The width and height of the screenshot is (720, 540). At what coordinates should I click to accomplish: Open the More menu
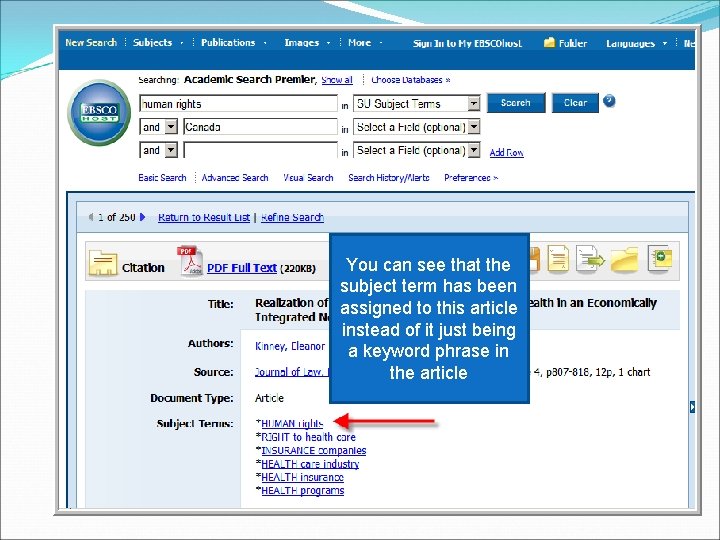359,43
